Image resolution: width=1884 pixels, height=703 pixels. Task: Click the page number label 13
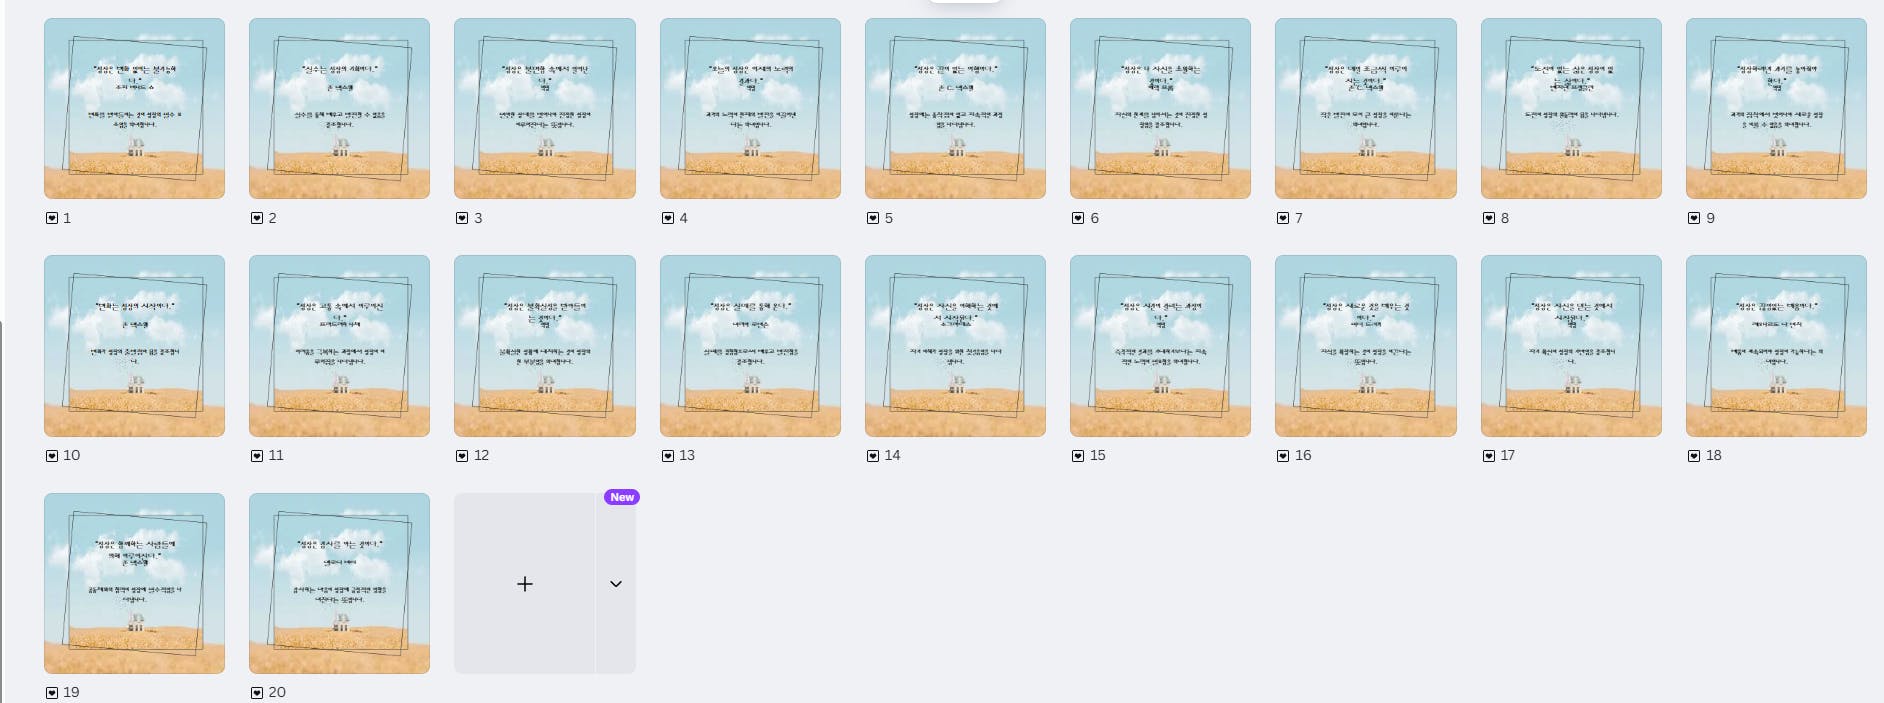(x=687, y=455)
